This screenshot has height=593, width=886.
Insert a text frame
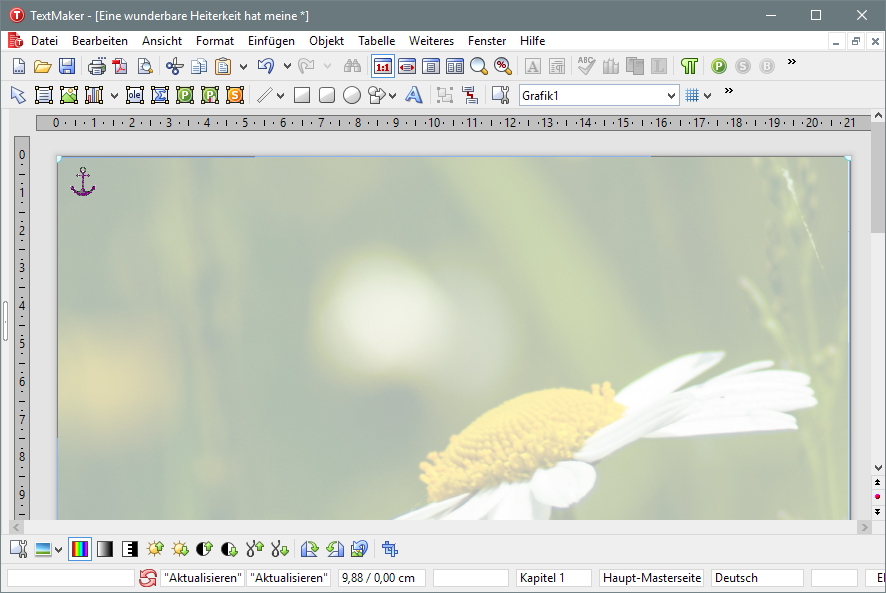pos(44,95)
